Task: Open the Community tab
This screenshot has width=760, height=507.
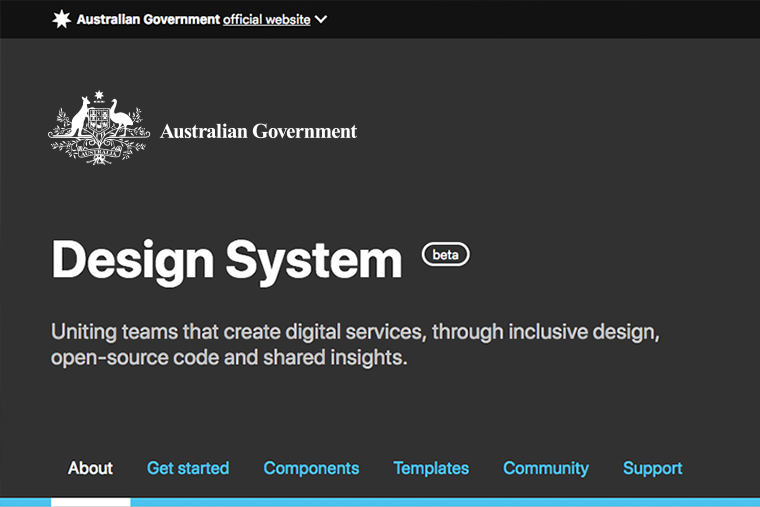Action: click(546, 468)
